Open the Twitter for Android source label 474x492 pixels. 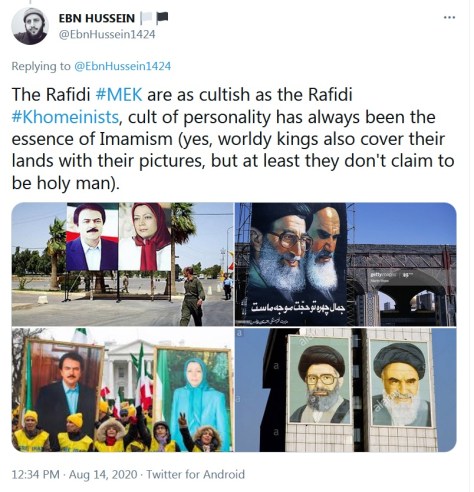pyautogui.click(x=196, y=474)
